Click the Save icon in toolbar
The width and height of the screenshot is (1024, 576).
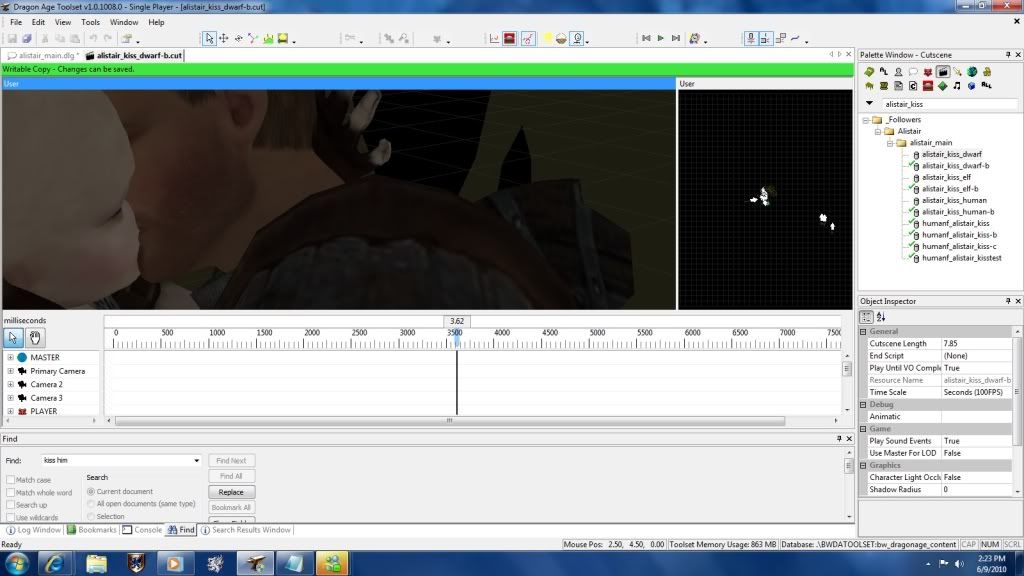click(12, 39)
